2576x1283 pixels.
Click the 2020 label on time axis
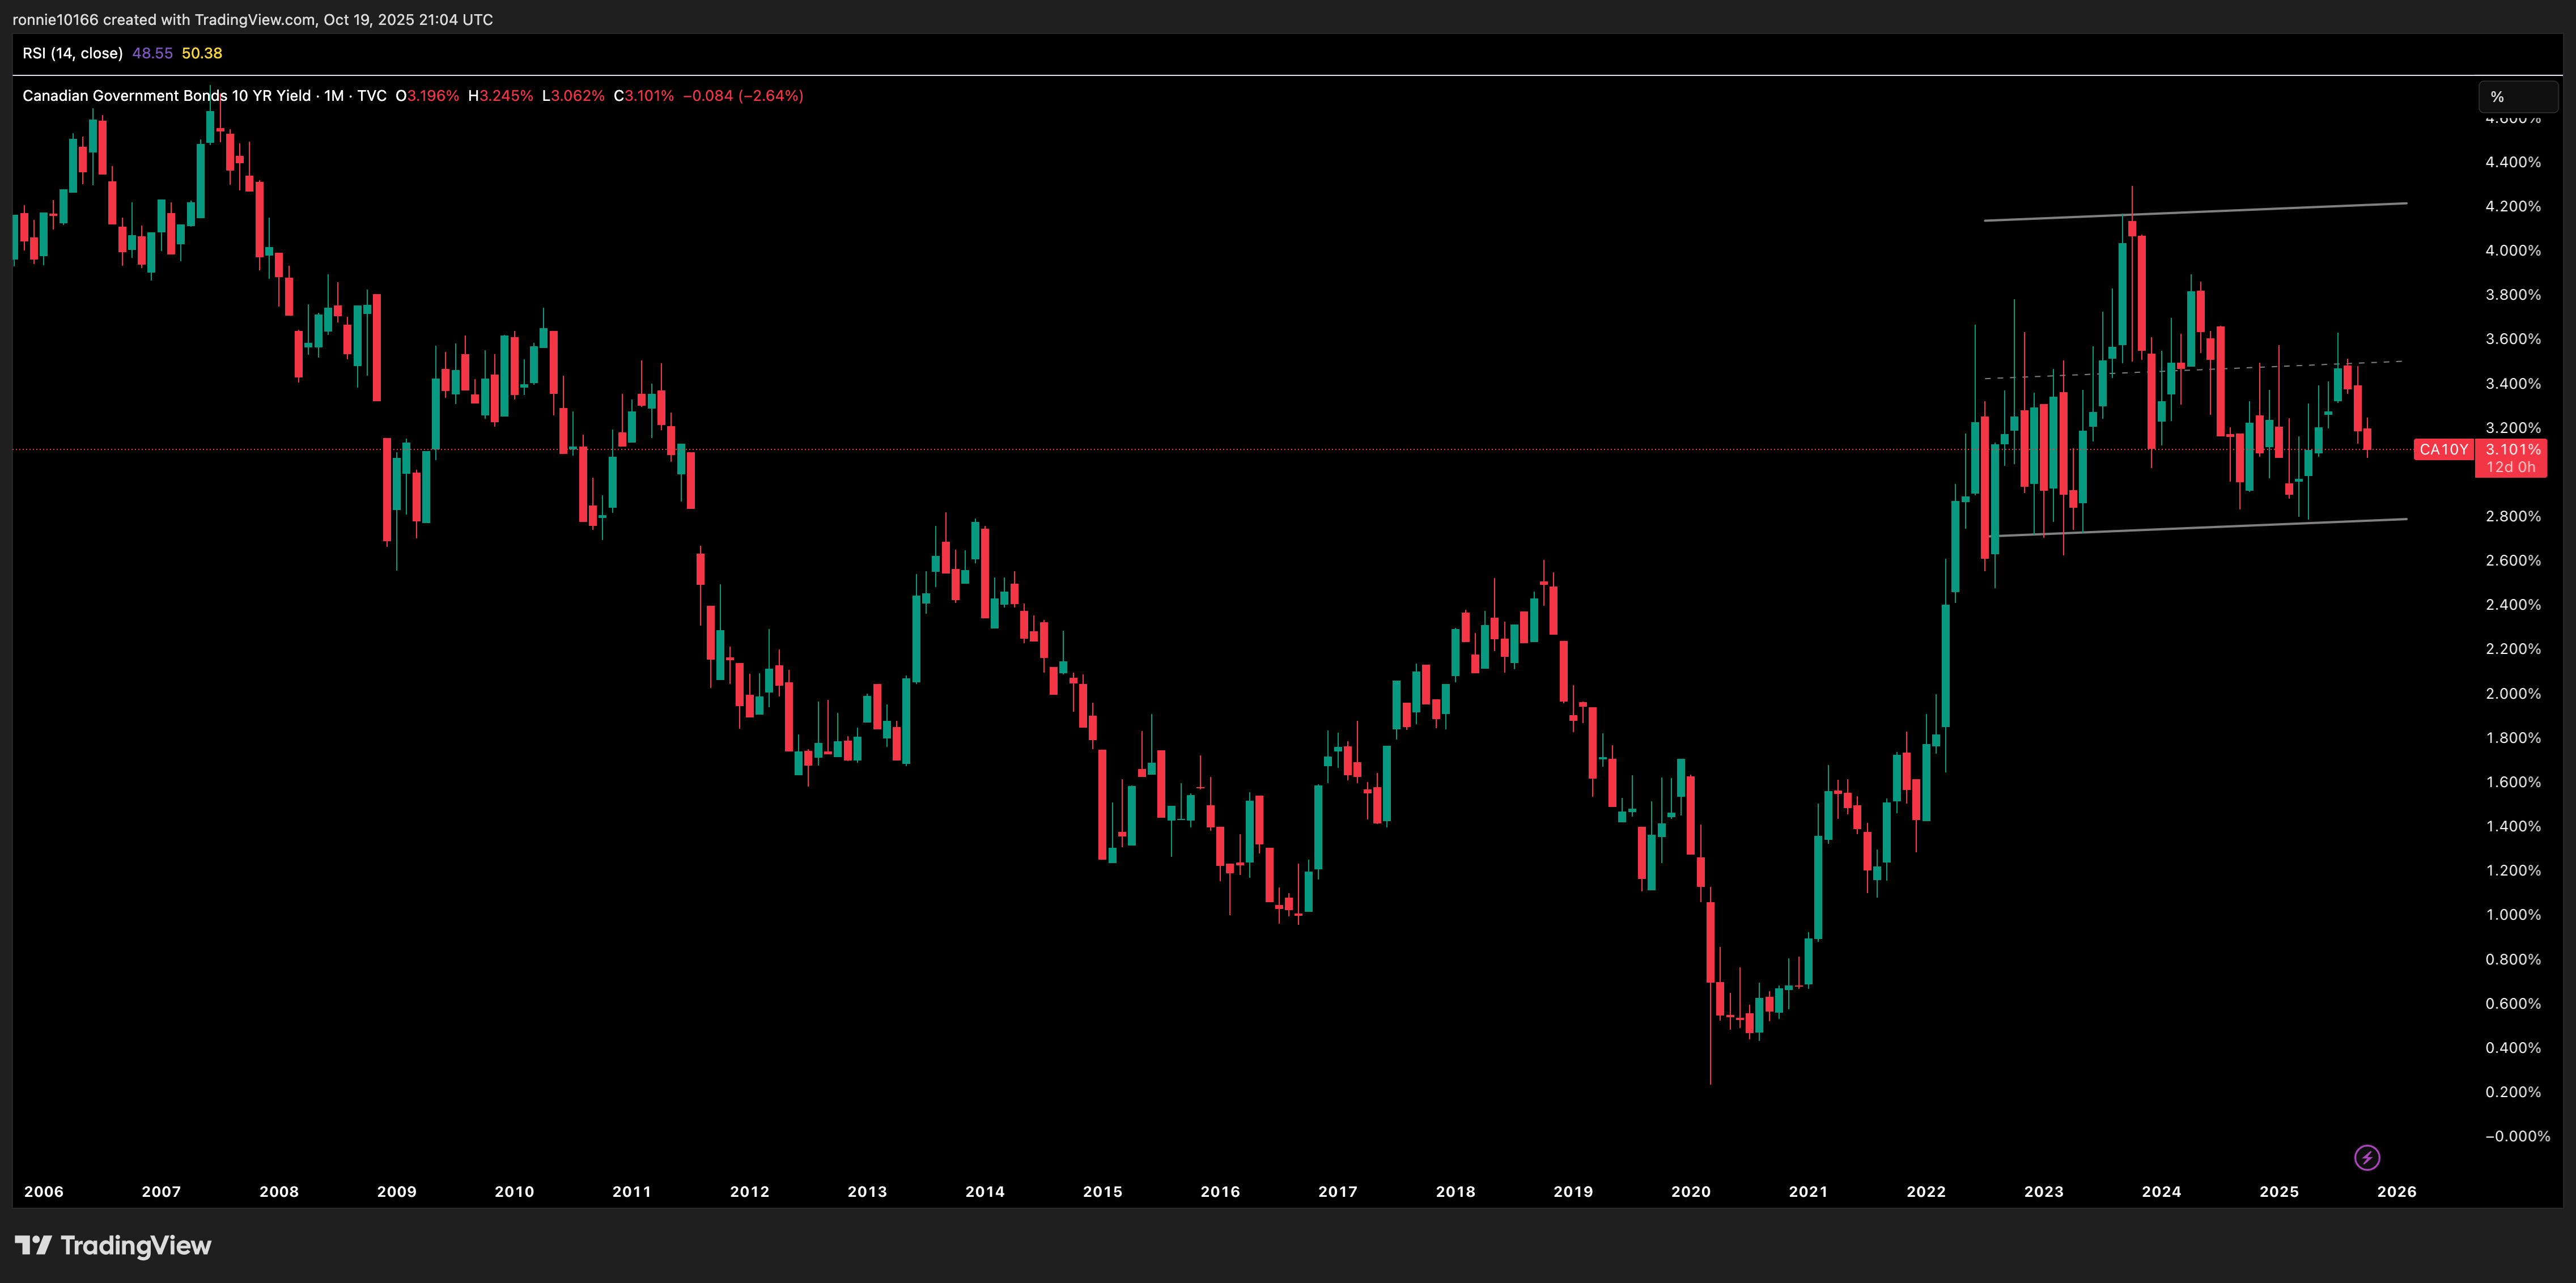click(x=1690, y=1191)
